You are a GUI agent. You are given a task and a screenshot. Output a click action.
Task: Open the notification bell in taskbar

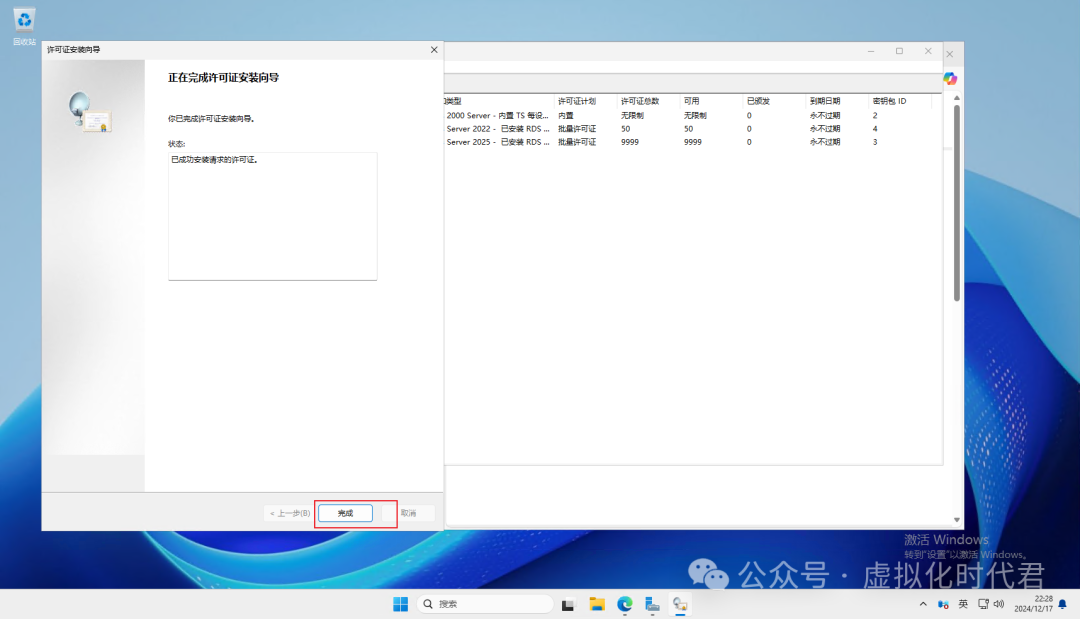pyautogui.click(x=1061, y=604)
